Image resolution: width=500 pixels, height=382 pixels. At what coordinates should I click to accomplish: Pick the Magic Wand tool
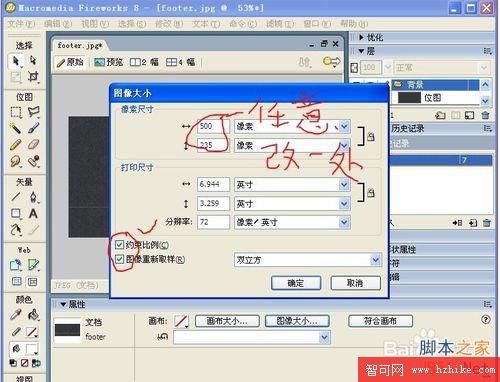tap(15, 128)
